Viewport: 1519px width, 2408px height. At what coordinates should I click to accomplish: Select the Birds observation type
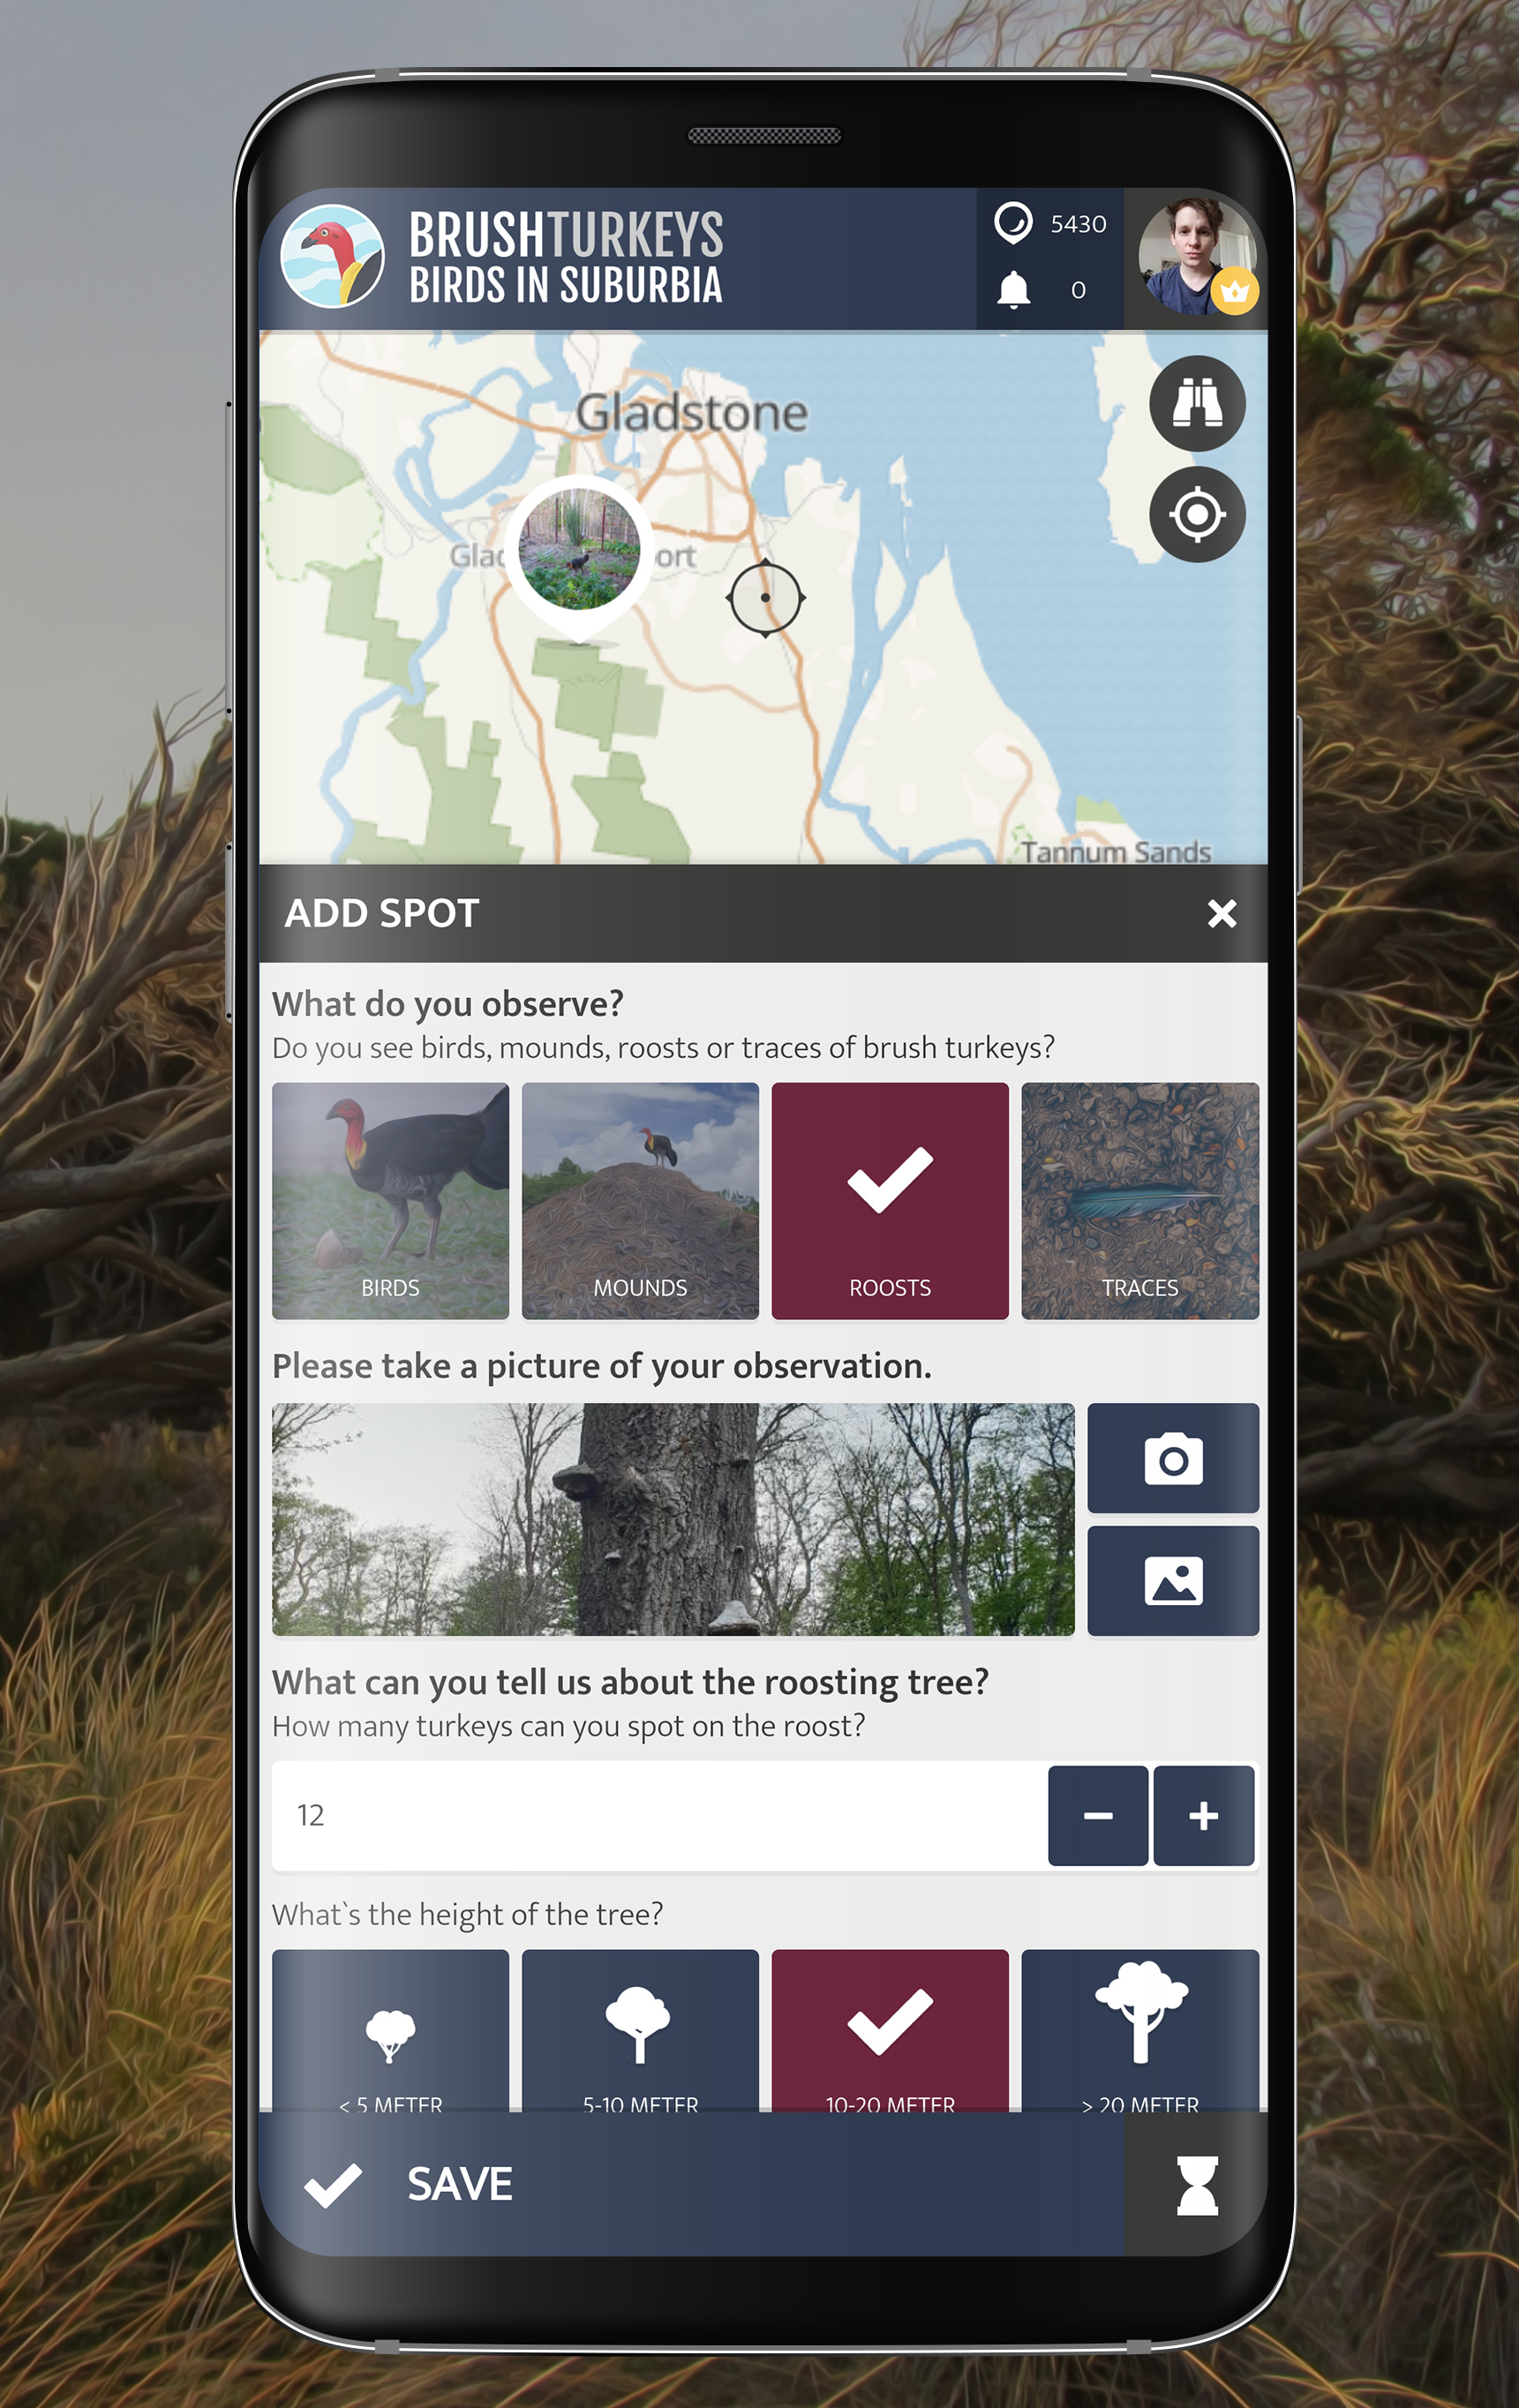pyautogui.click(x=390, y=1200)
